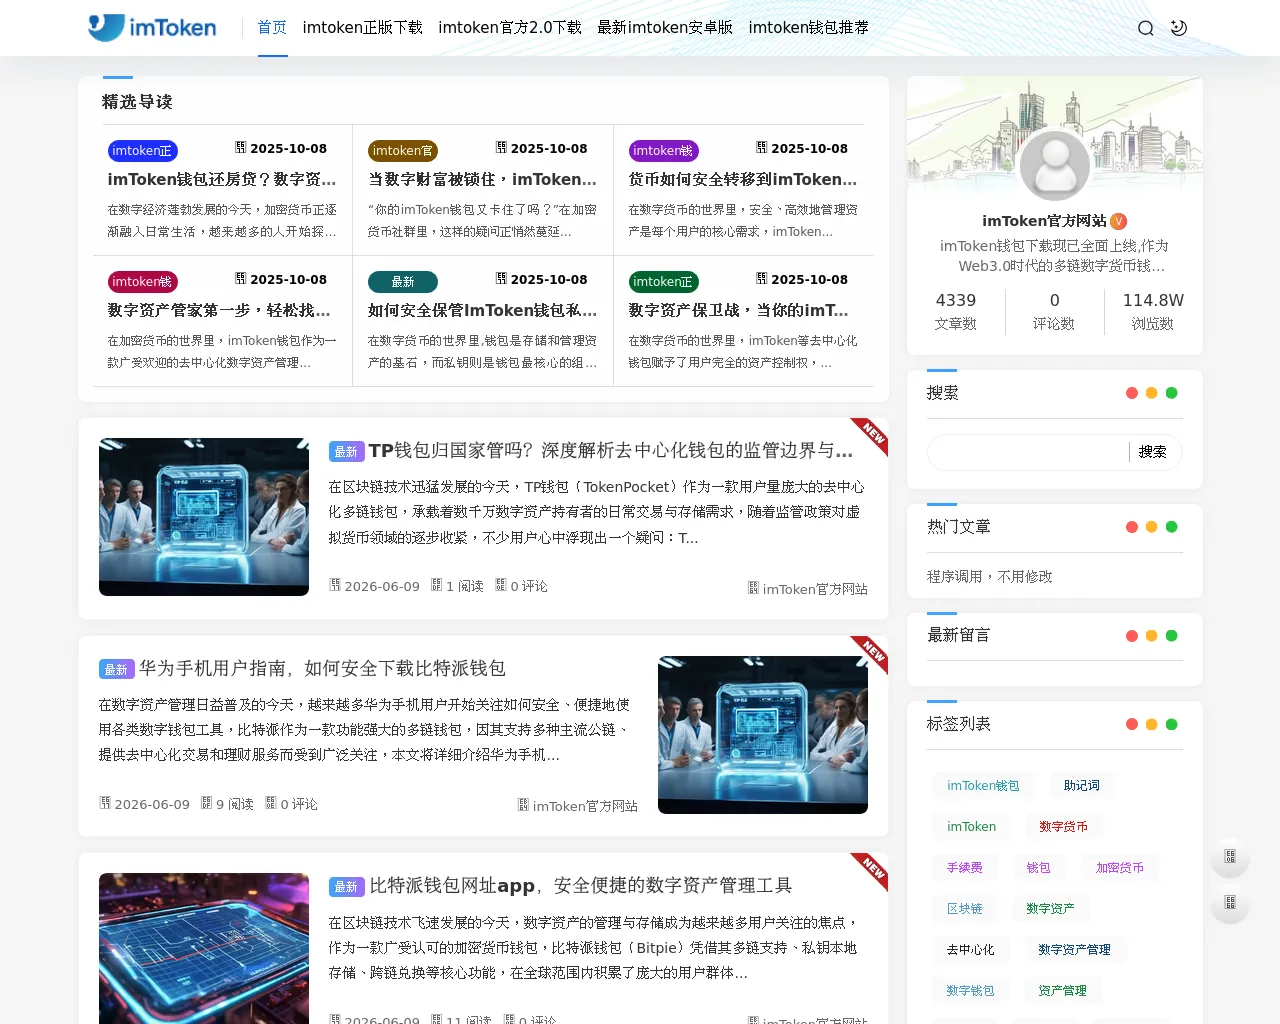1280x1024 pixels.
Task: Click the 9 阅读 count on the 华为手机 article
Action: [228, 804]
